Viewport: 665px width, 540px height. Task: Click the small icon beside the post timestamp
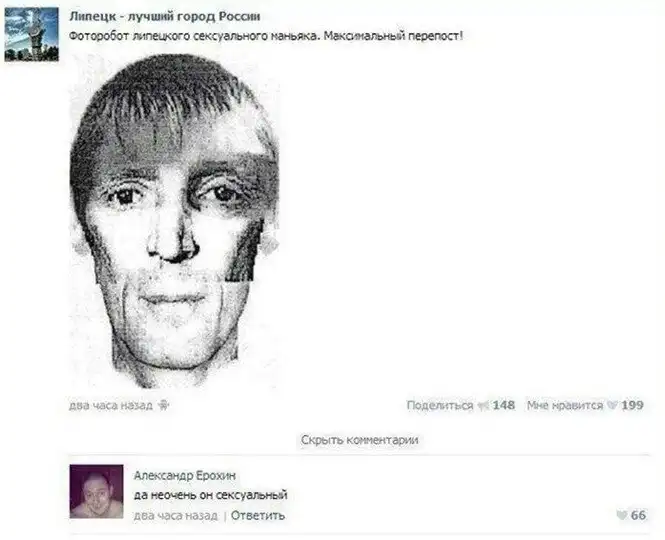coord(163,406)
